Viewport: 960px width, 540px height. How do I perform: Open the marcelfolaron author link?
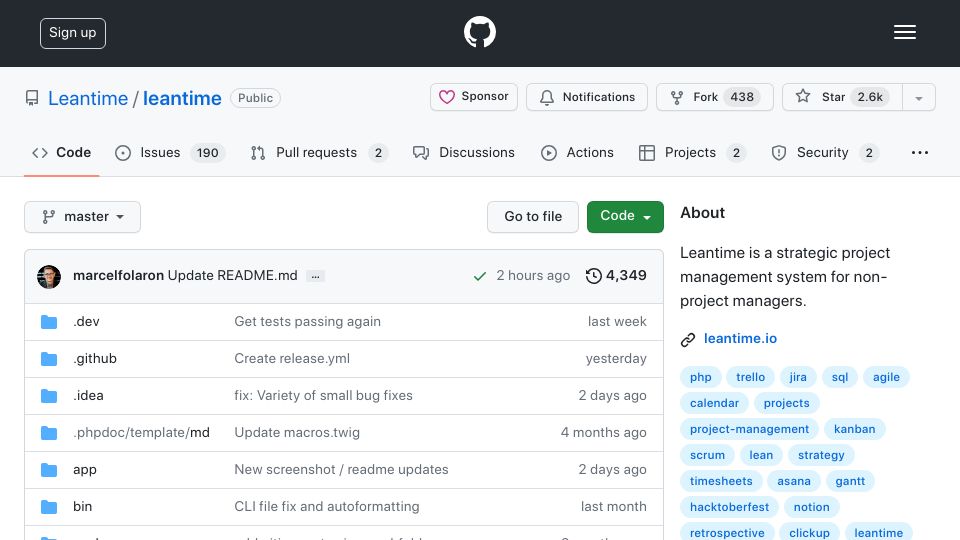click(x=118, y=276)
